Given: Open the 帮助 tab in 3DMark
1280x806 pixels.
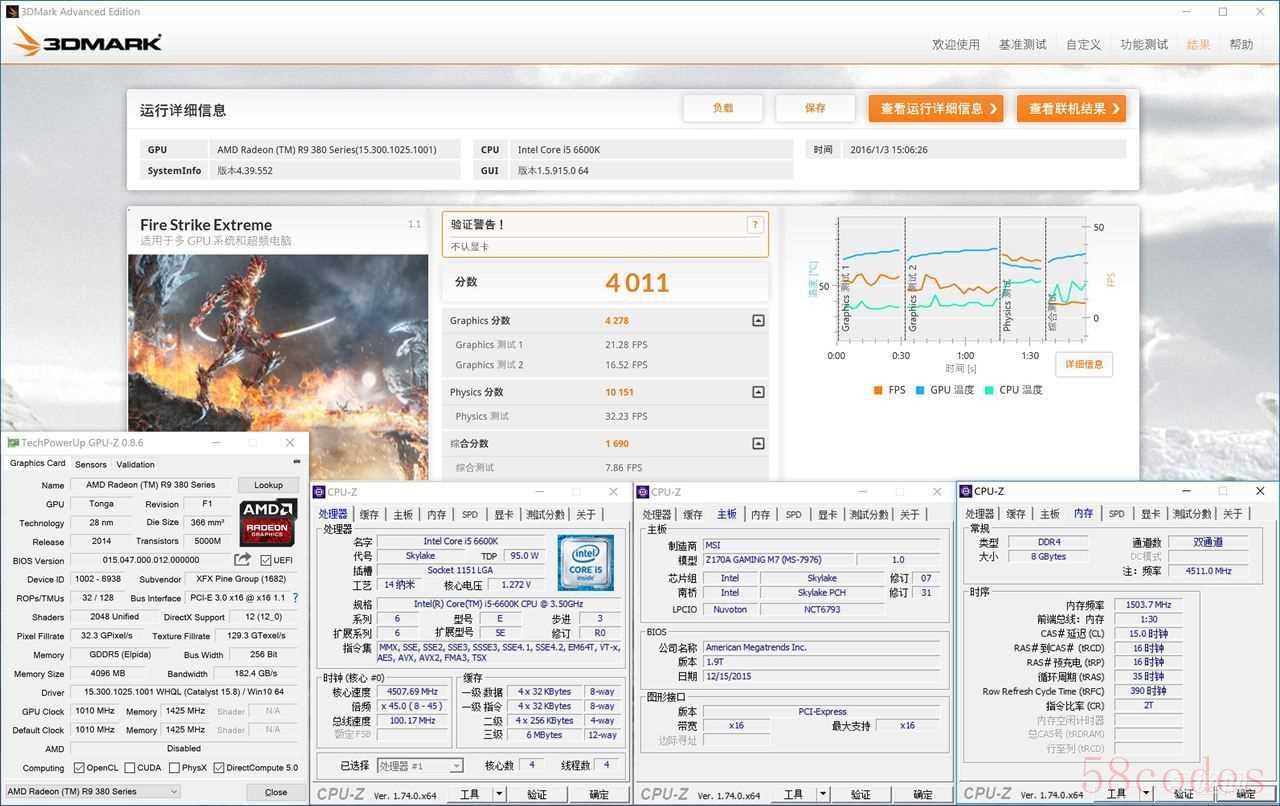Looking at the screenshot, I should pos(1241,44).
